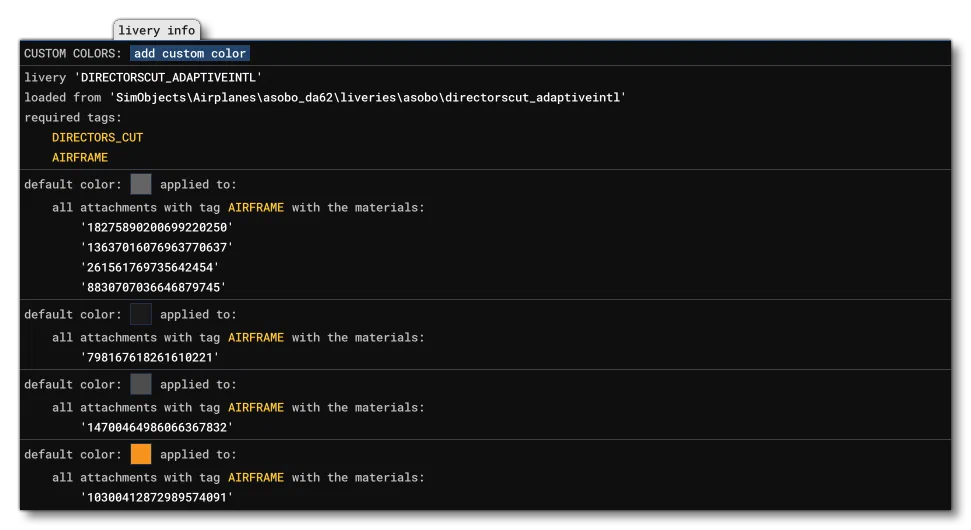Select material '18275890200699220250'

tap(157, 227)
